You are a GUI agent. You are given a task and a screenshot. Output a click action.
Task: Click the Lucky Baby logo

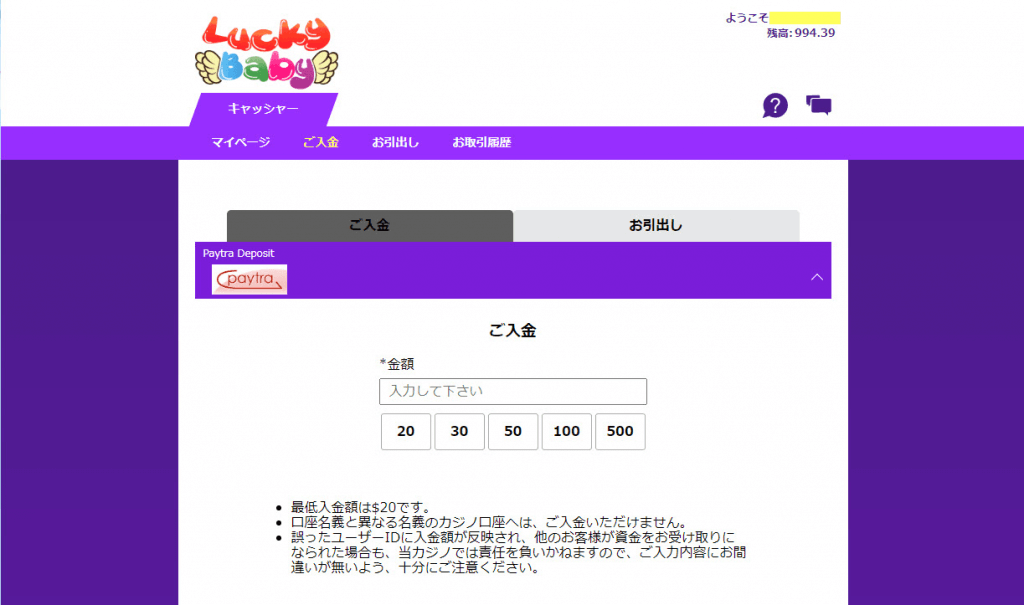pos(266,52)
